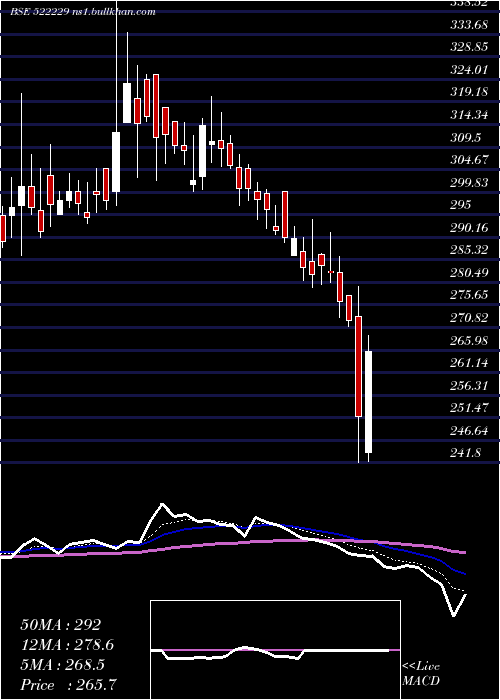Click the 295 price axis label

click(460, 205)
